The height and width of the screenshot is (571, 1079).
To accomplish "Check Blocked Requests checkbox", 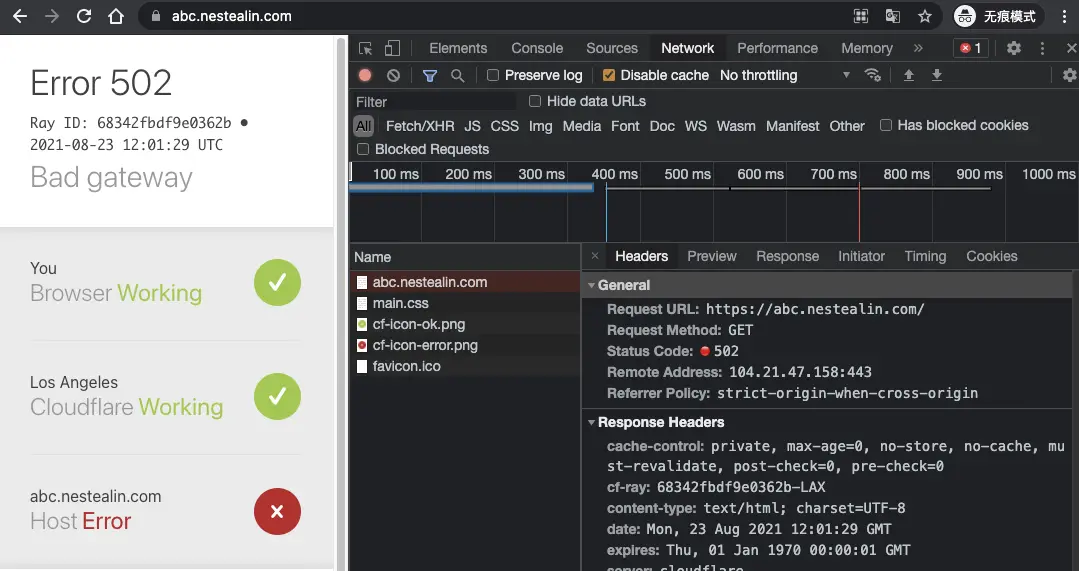I will (x=363, y=149).
